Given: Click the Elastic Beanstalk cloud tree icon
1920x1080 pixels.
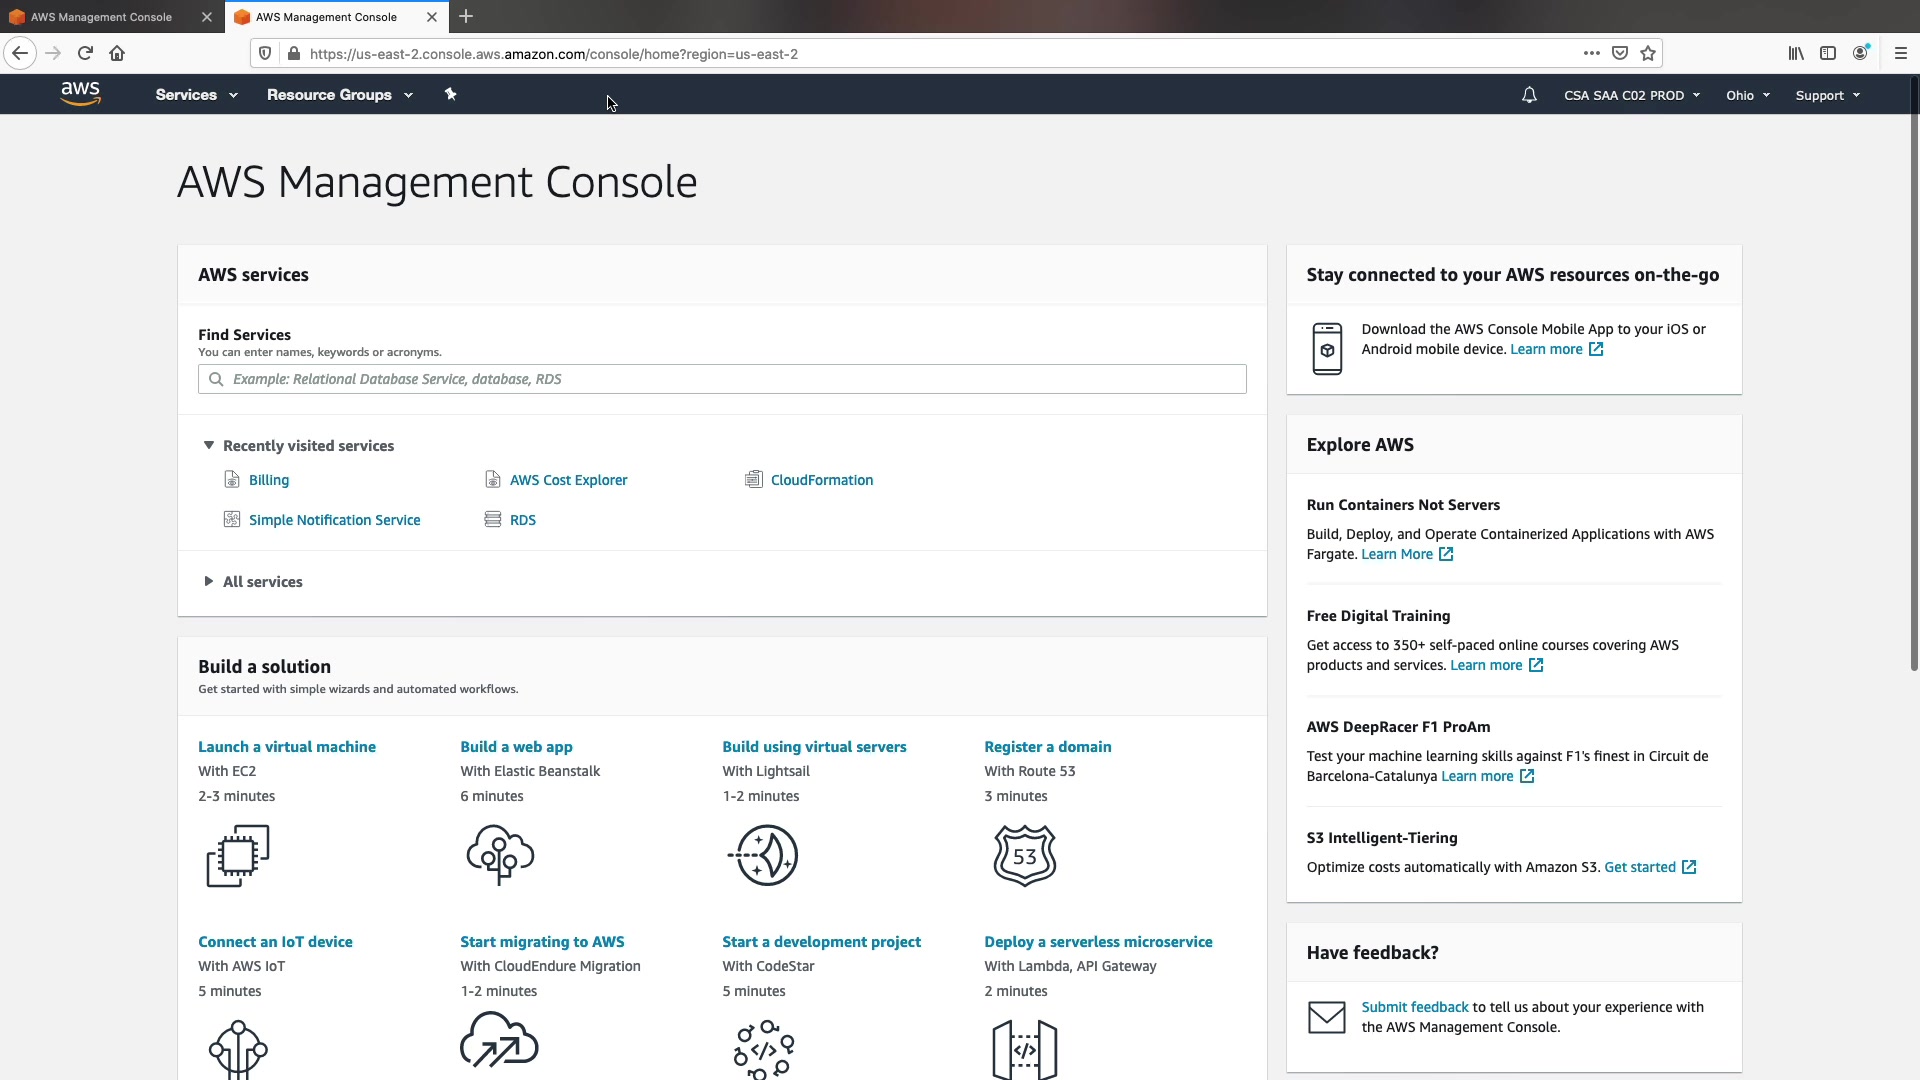Looking at the screenshot, I should click(500, 855).
